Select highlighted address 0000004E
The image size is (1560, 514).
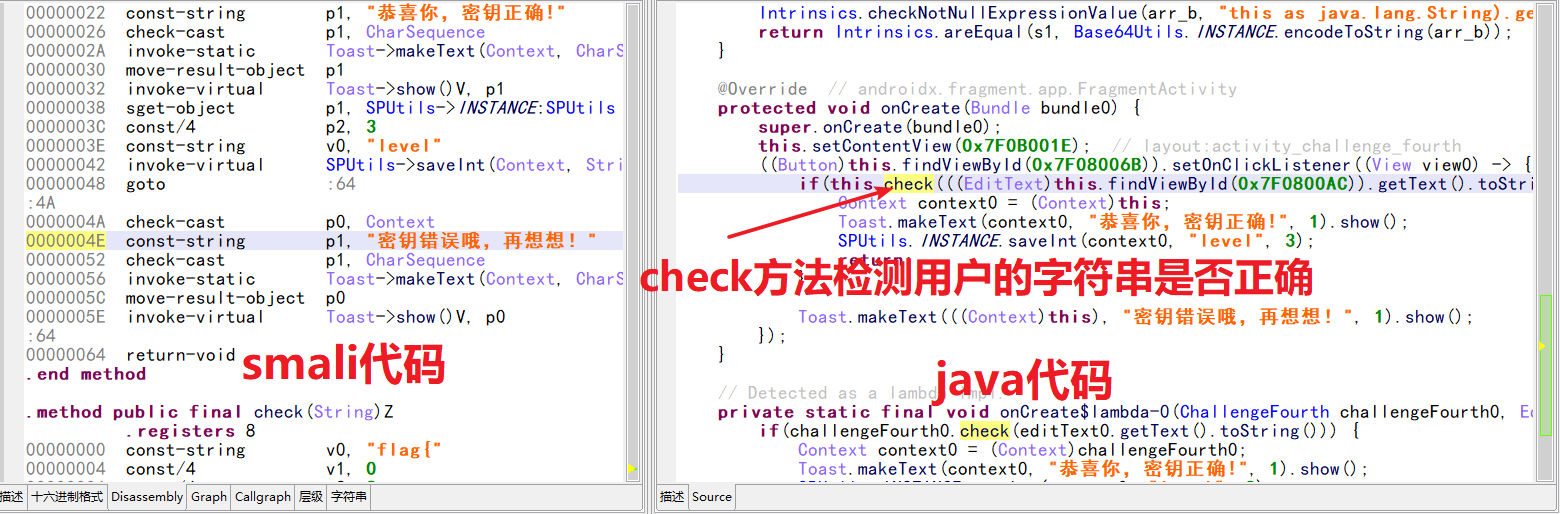point(65,241)
